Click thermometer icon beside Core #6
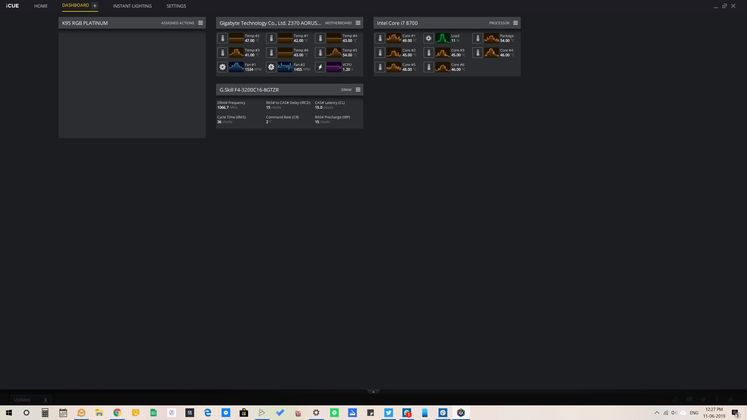Image resolution: width=747 pixels, height=420 pixels. point(429,67)
